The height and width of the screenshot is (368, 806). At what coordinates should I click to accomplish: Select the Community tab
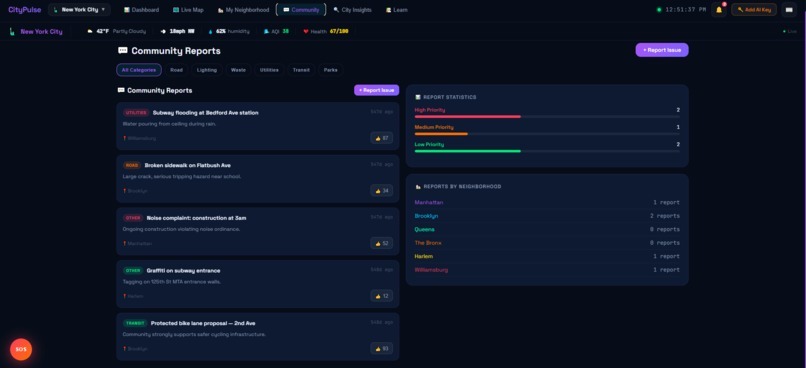[x=301, y=10]
